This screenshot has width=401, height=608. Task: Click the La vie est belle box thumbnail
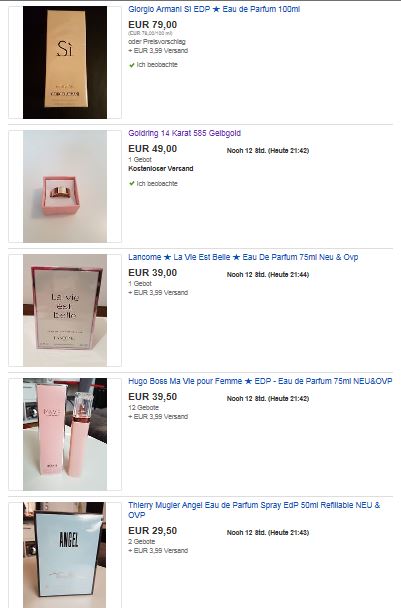click(x=65, y=310)
